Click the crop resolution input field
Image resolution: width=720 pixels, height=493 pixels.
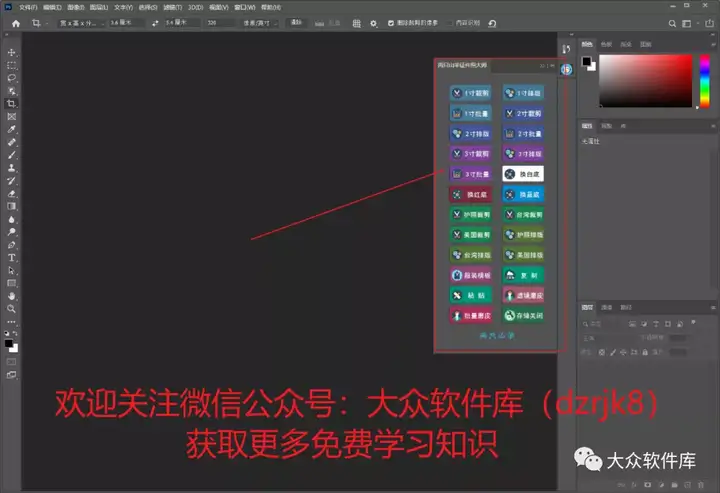click(x=220, y=23)
